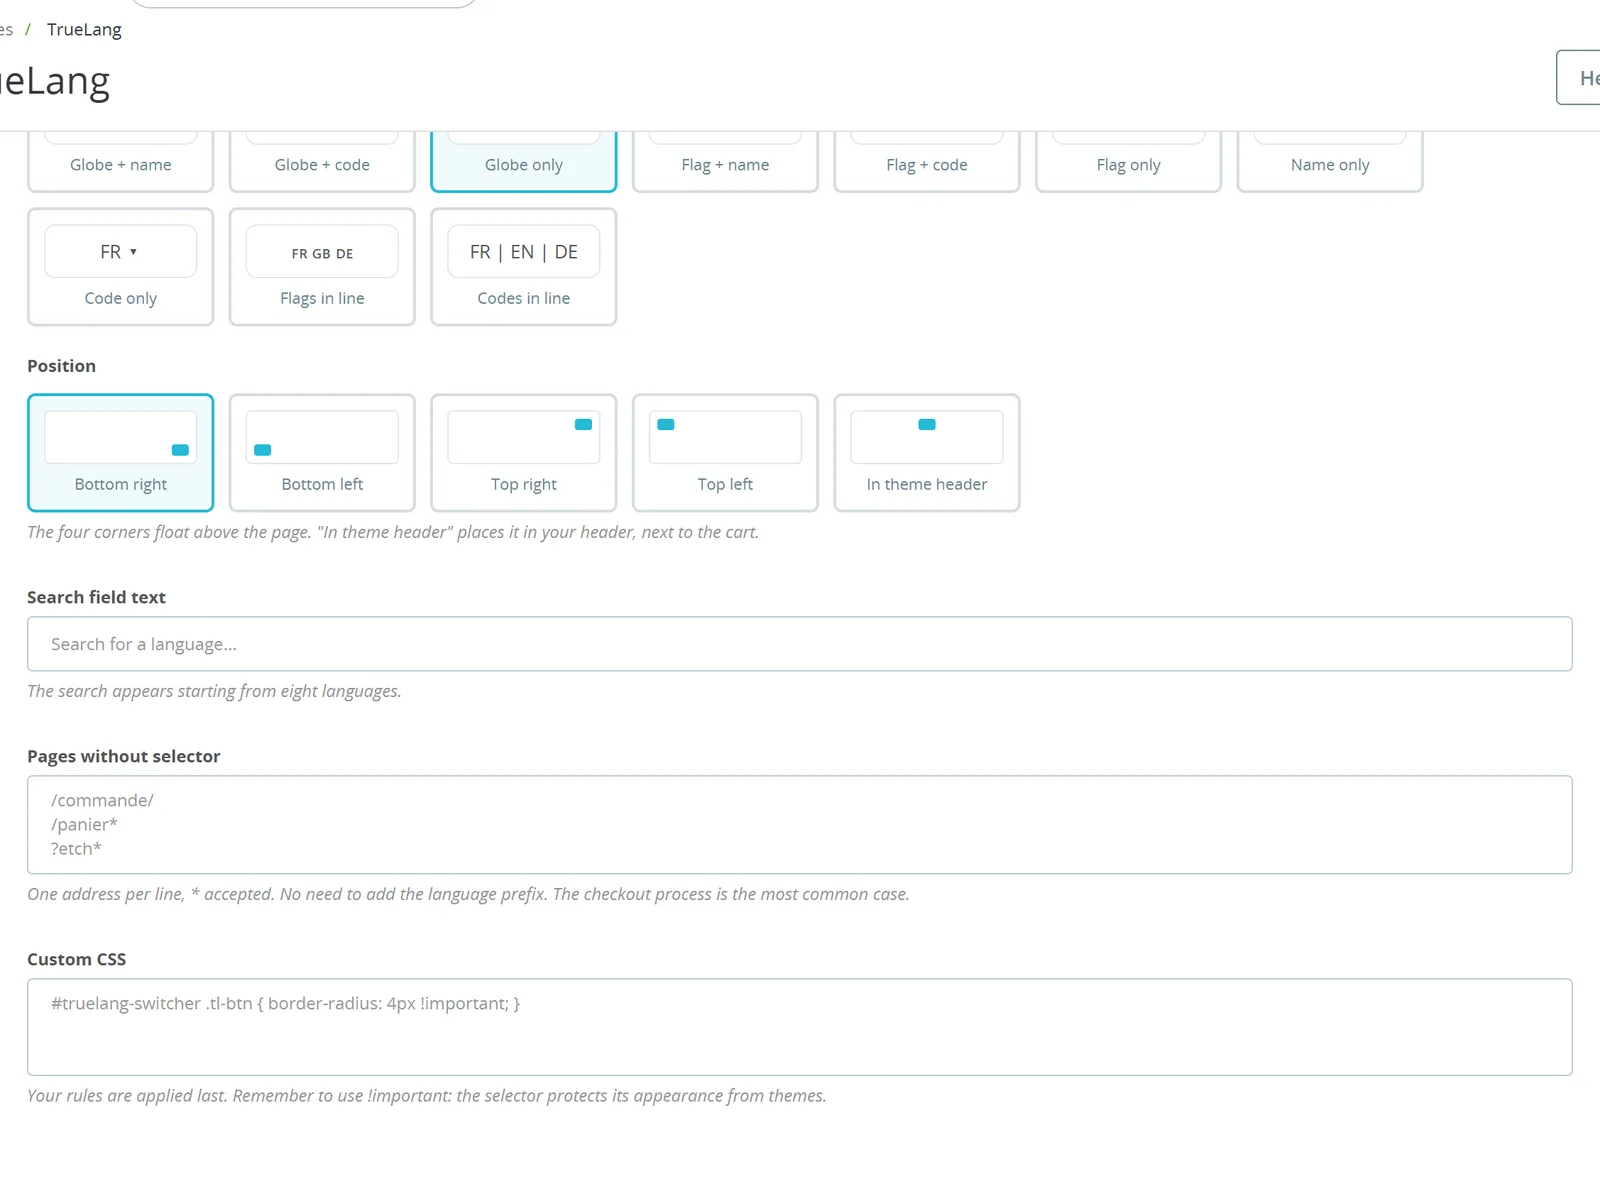This screenshot has width=1600, height=1184.
Task: Choose the Globe only selector style
Action: click(x=524, y=162)
